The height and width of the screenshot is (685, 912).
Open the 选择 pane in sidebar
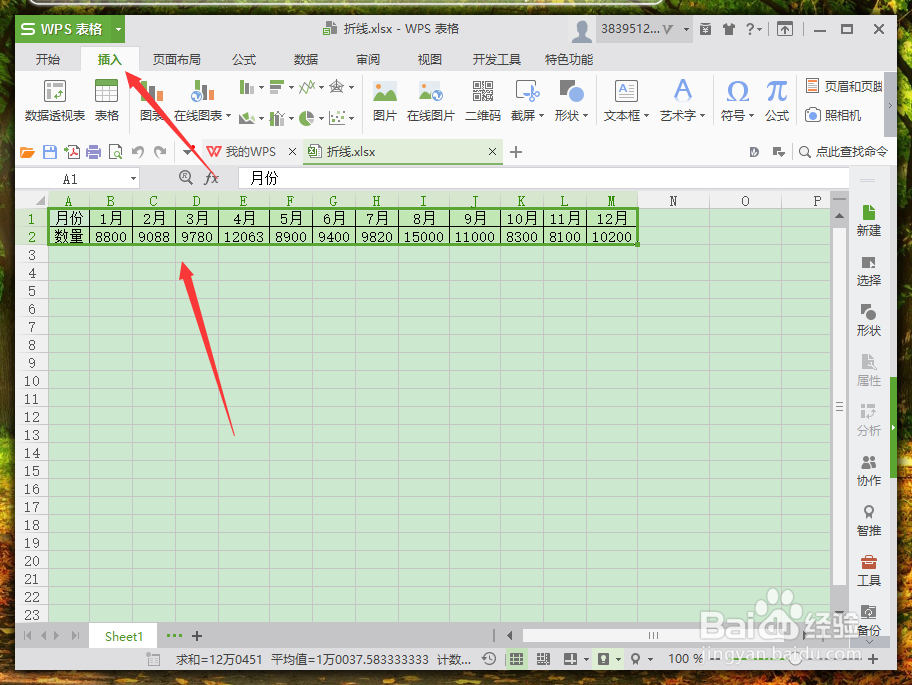pyautogui.click(x=868, y=271)
